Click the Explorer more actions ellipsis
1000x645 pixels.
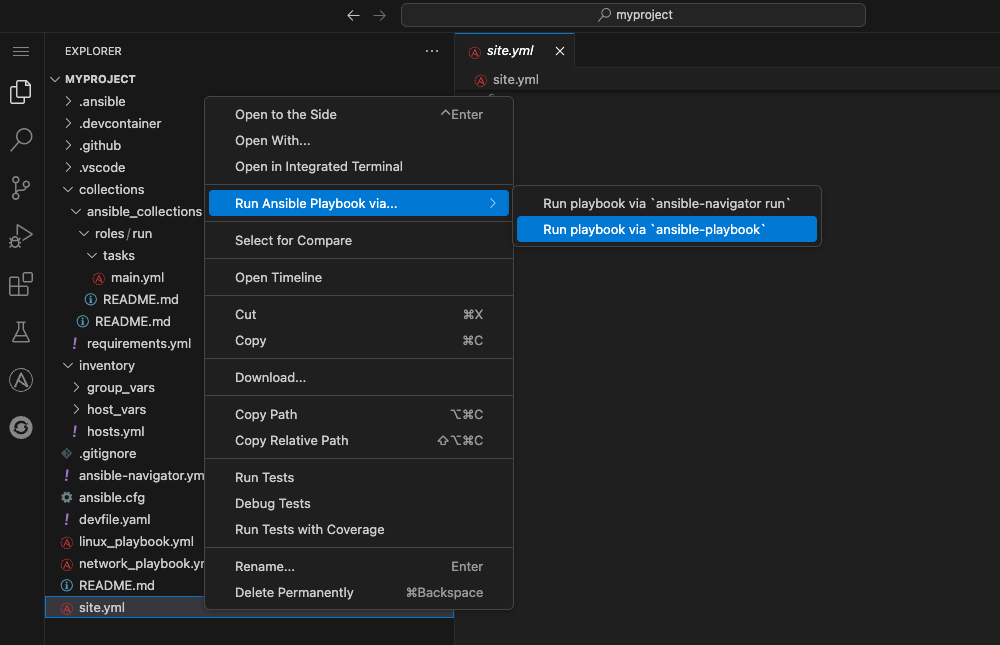pyautogui.click(x=432, y=51)
